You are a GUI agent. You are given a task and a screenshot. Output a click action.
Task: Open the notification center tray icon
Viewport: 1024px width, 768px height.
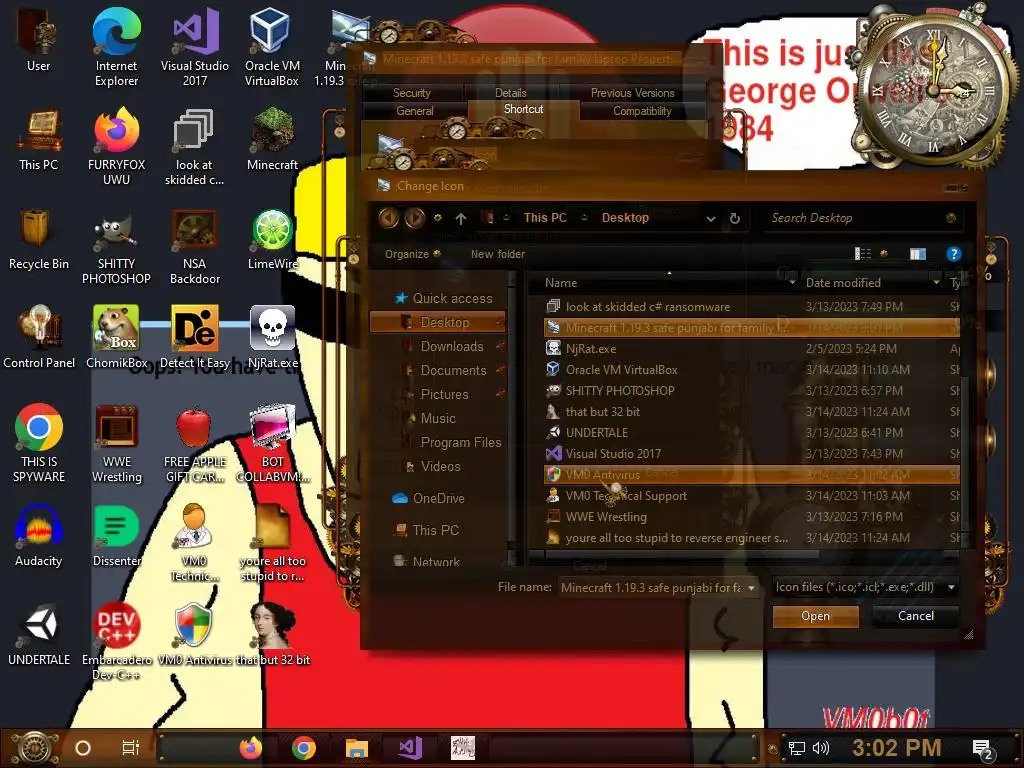(982, 748)
